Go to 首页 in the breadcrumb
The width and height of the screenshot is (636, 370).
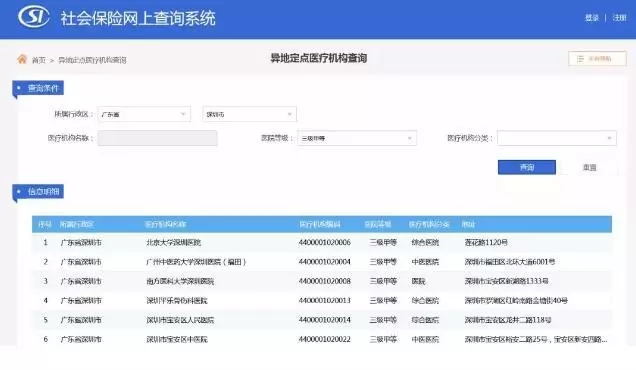pyautogui.click(x=39, y=60)
